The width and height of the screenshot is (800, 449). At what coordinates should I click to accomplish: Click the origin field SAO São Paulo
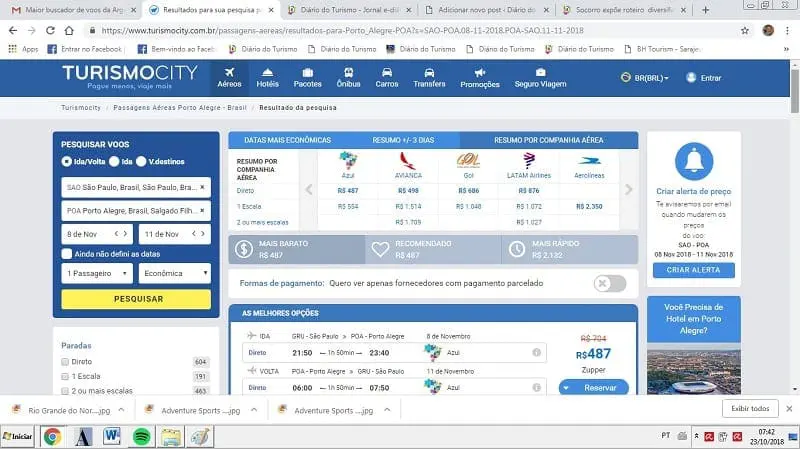[136, 187]
